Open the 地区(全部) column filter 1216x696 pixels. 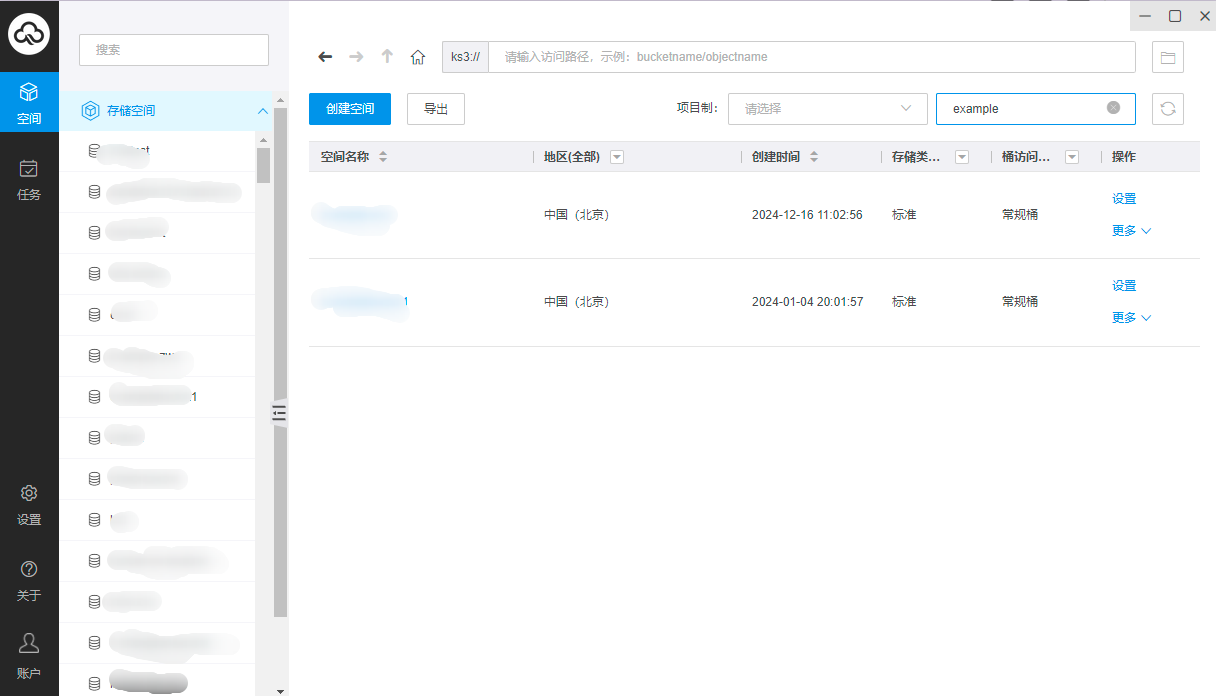coord(617,157)
